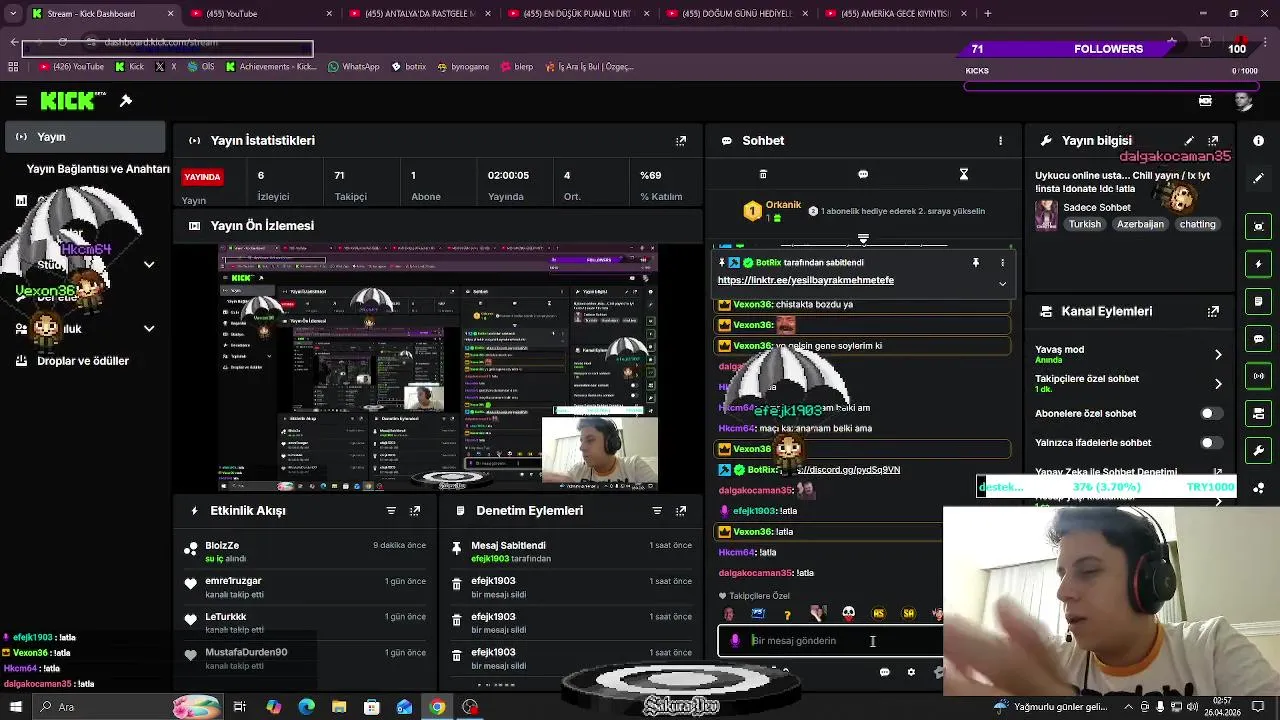This screenshot has height=720, width=1280.
Task: Open Chrome from the taskbar
Action: click(x=437, y=707)
